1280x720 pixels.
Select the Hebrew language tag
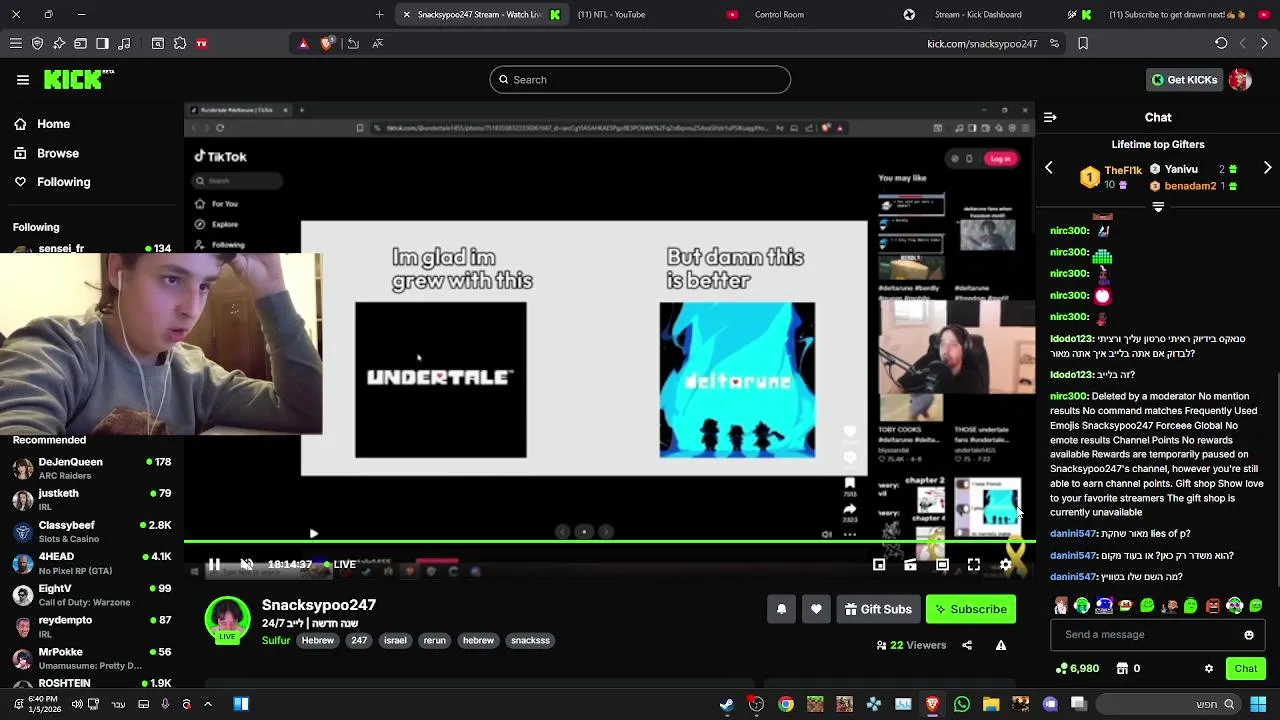click(318, 640)
